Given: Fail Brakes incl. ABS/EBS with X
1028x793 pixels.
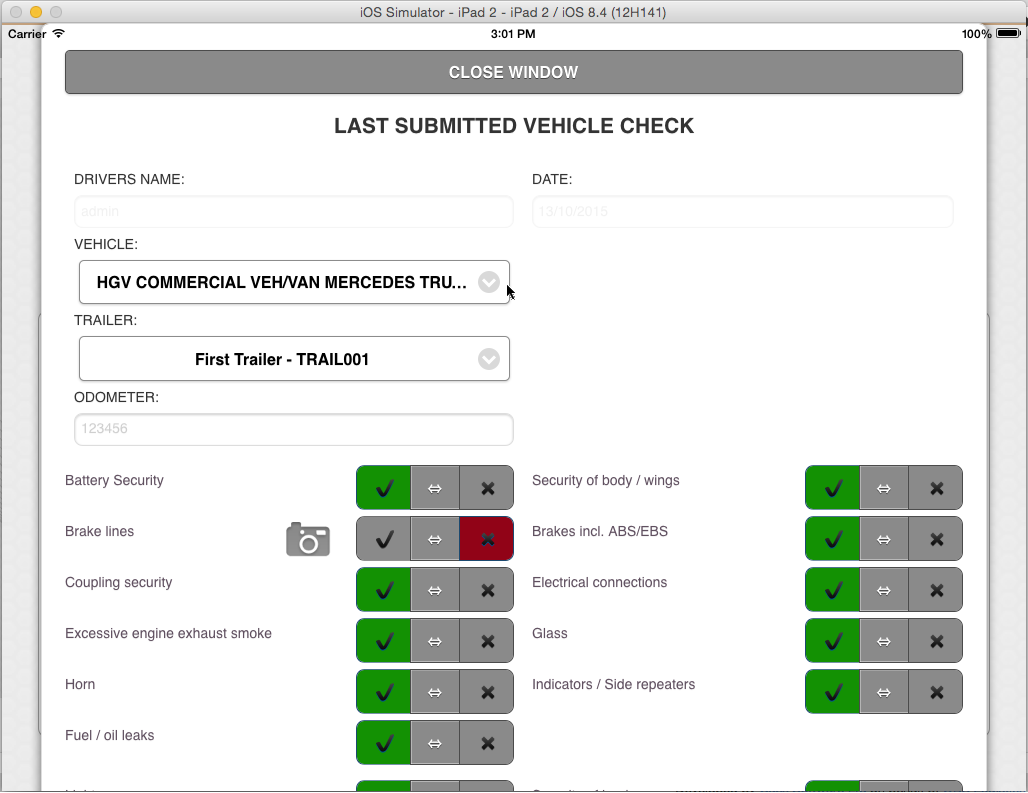Looking at the screenshot, I should point(936,539).
